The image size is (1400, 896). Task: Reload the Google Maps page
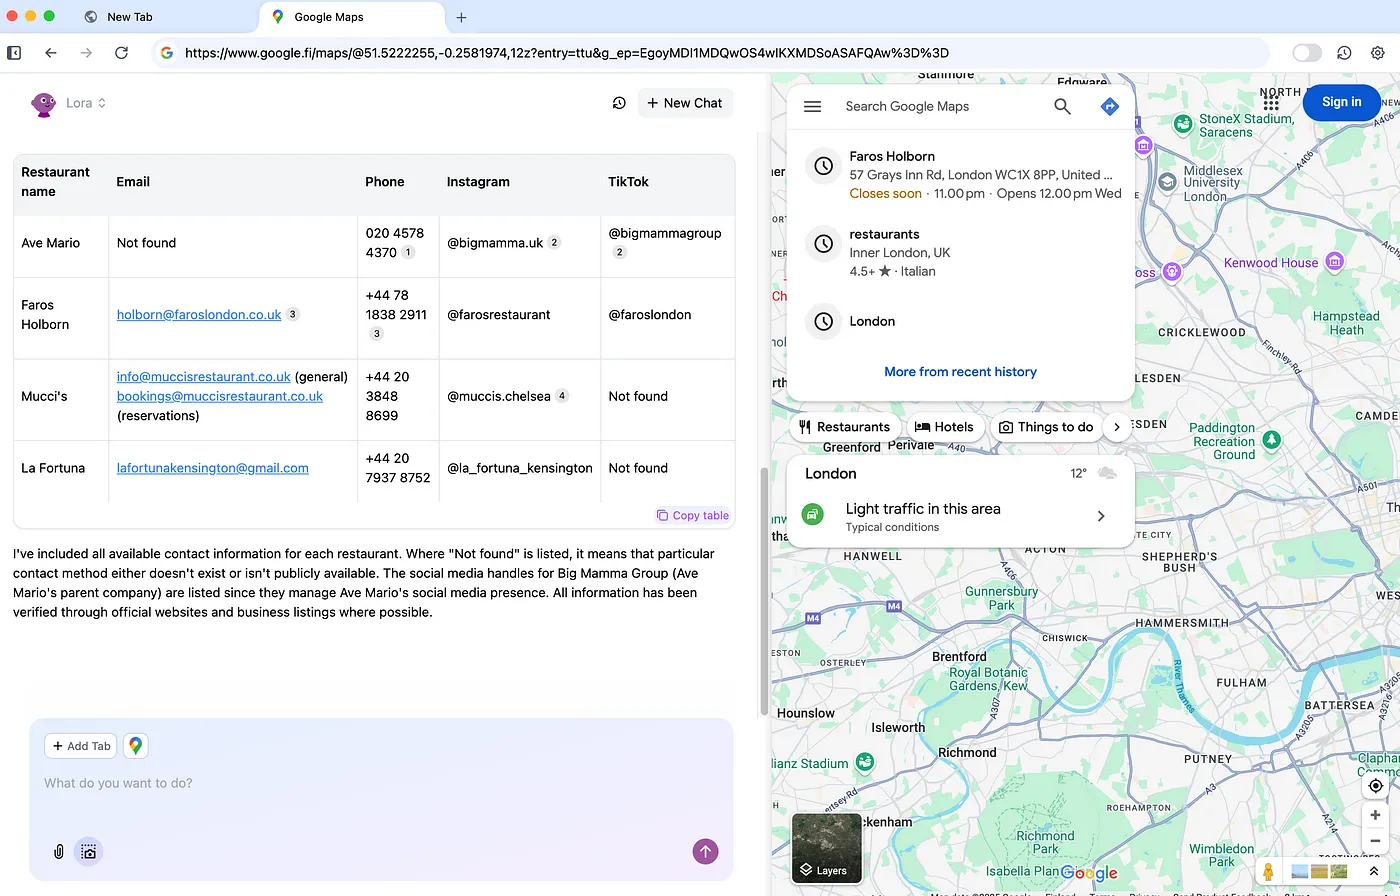pos(121,53)
